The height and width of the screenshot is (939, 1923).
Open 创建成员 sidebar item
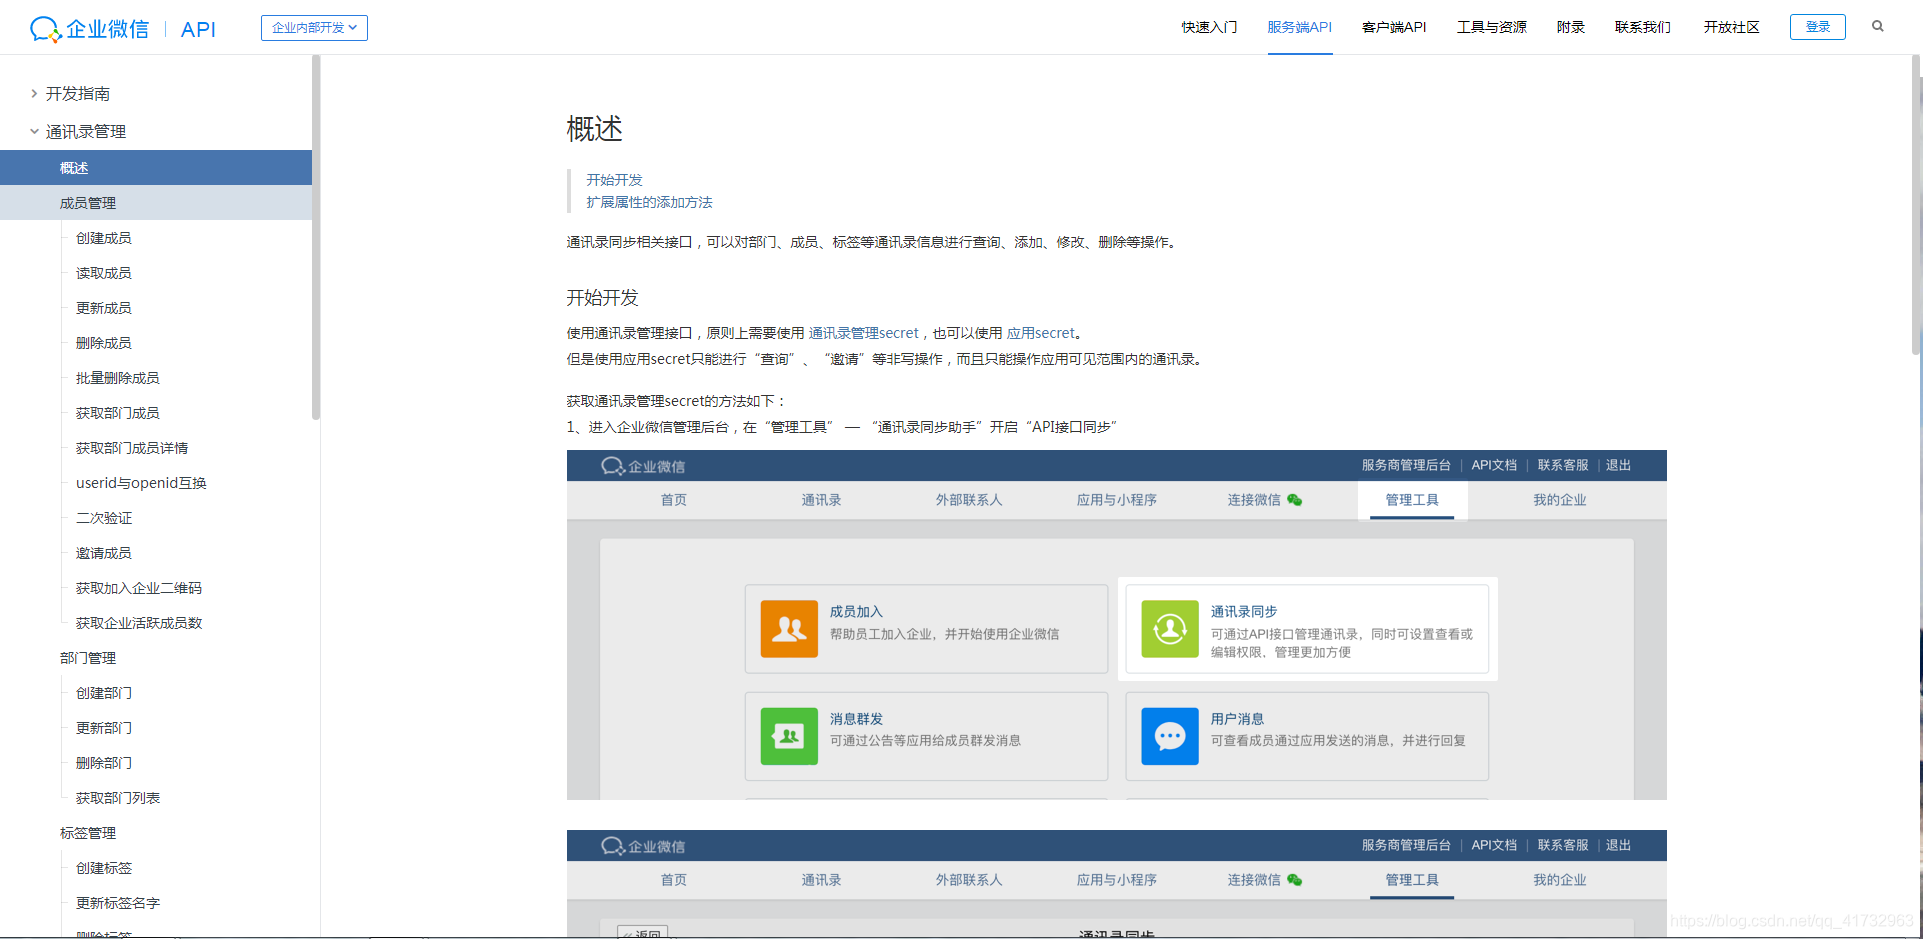tap(103, 238)
